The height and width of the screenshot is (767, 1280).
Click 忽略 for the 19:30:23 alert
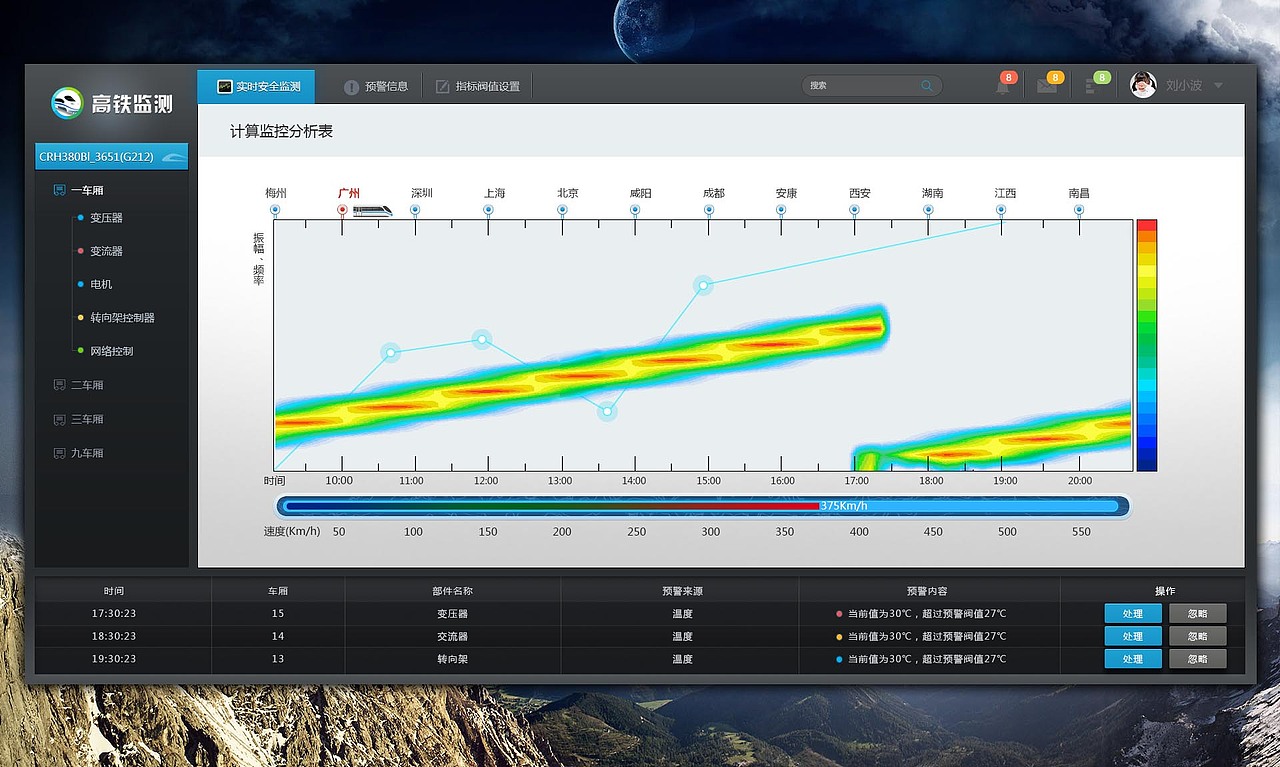click(1198, 659)
